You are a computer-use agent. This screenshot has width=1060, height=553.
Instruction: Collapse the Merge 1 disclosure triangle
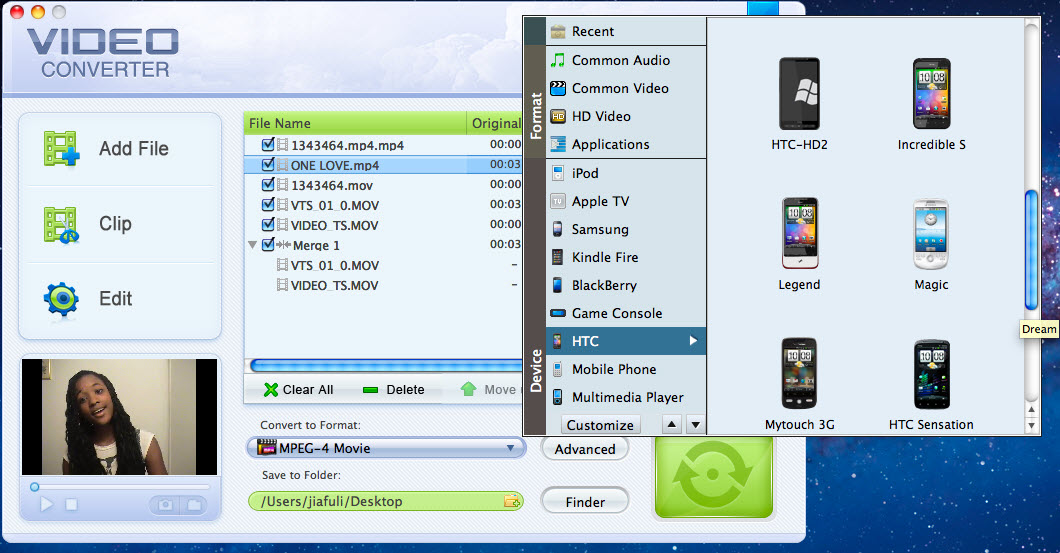pyautogui.click(x=252, y=245)
